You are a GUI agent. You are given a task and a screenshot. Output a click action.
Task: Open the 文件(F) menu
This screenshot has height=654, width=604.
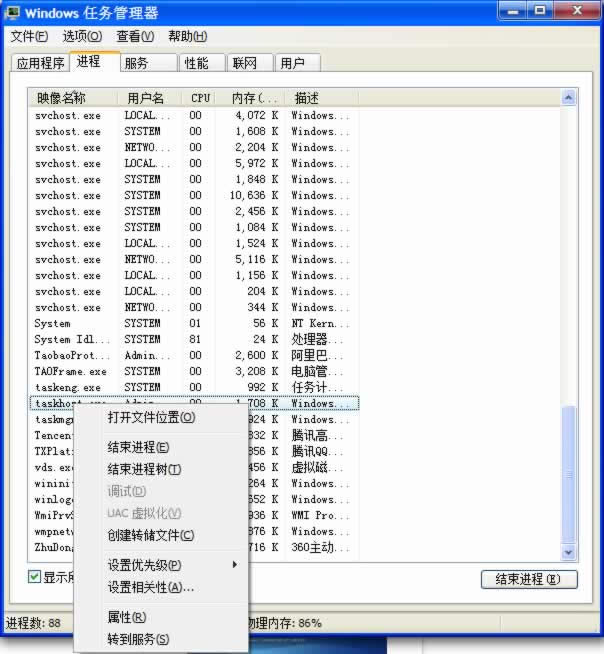[29, 37]
